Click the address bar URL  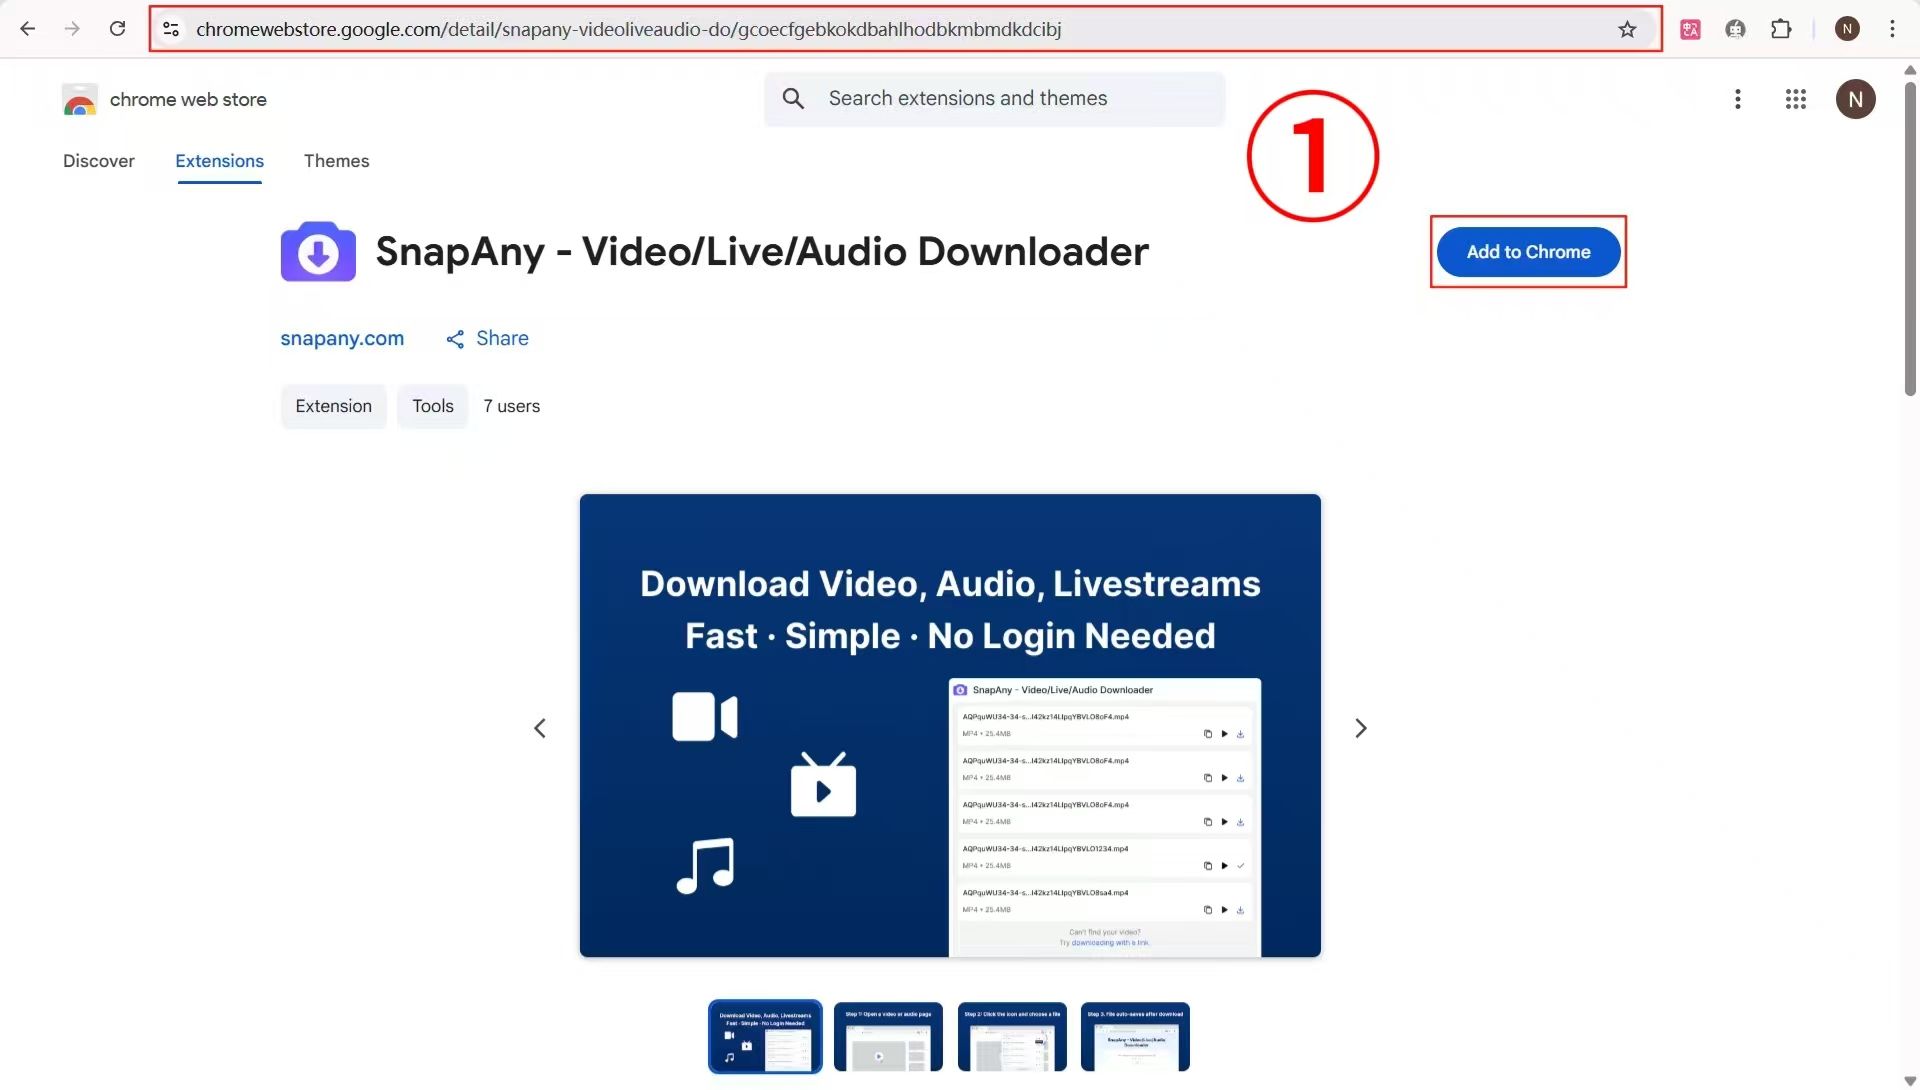[x=628, y=29]
